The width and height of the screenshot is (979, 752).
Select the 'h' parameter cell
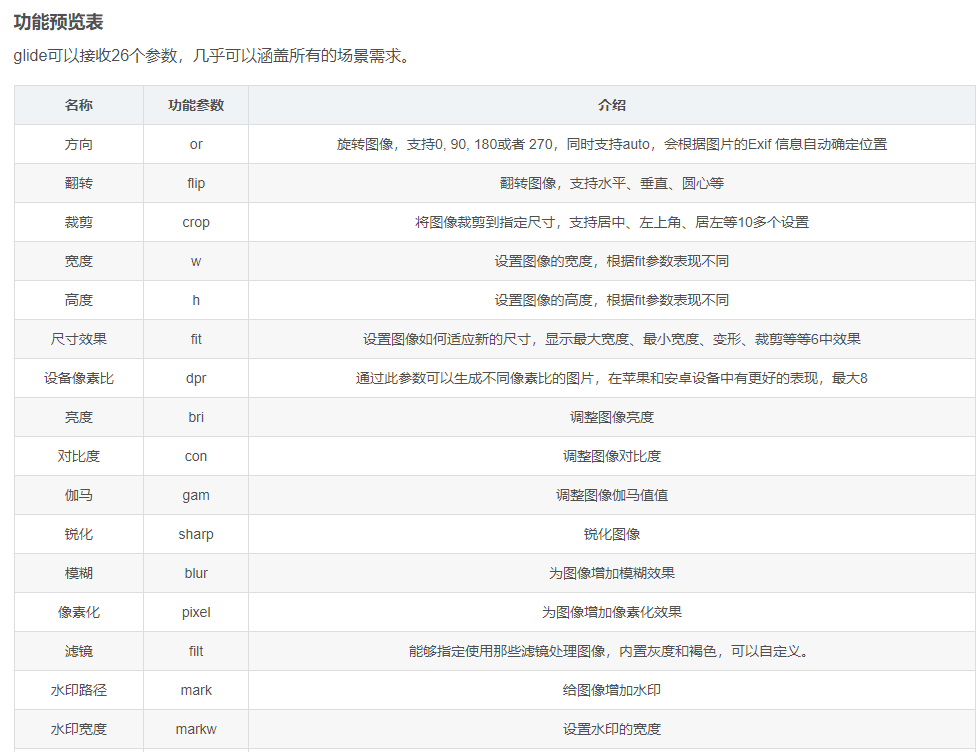[196, 300]
